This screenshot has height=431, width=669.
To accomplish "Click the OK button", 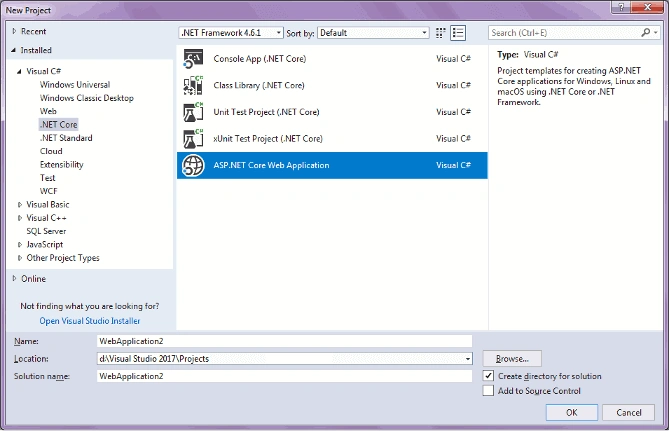I will [572, 412].
